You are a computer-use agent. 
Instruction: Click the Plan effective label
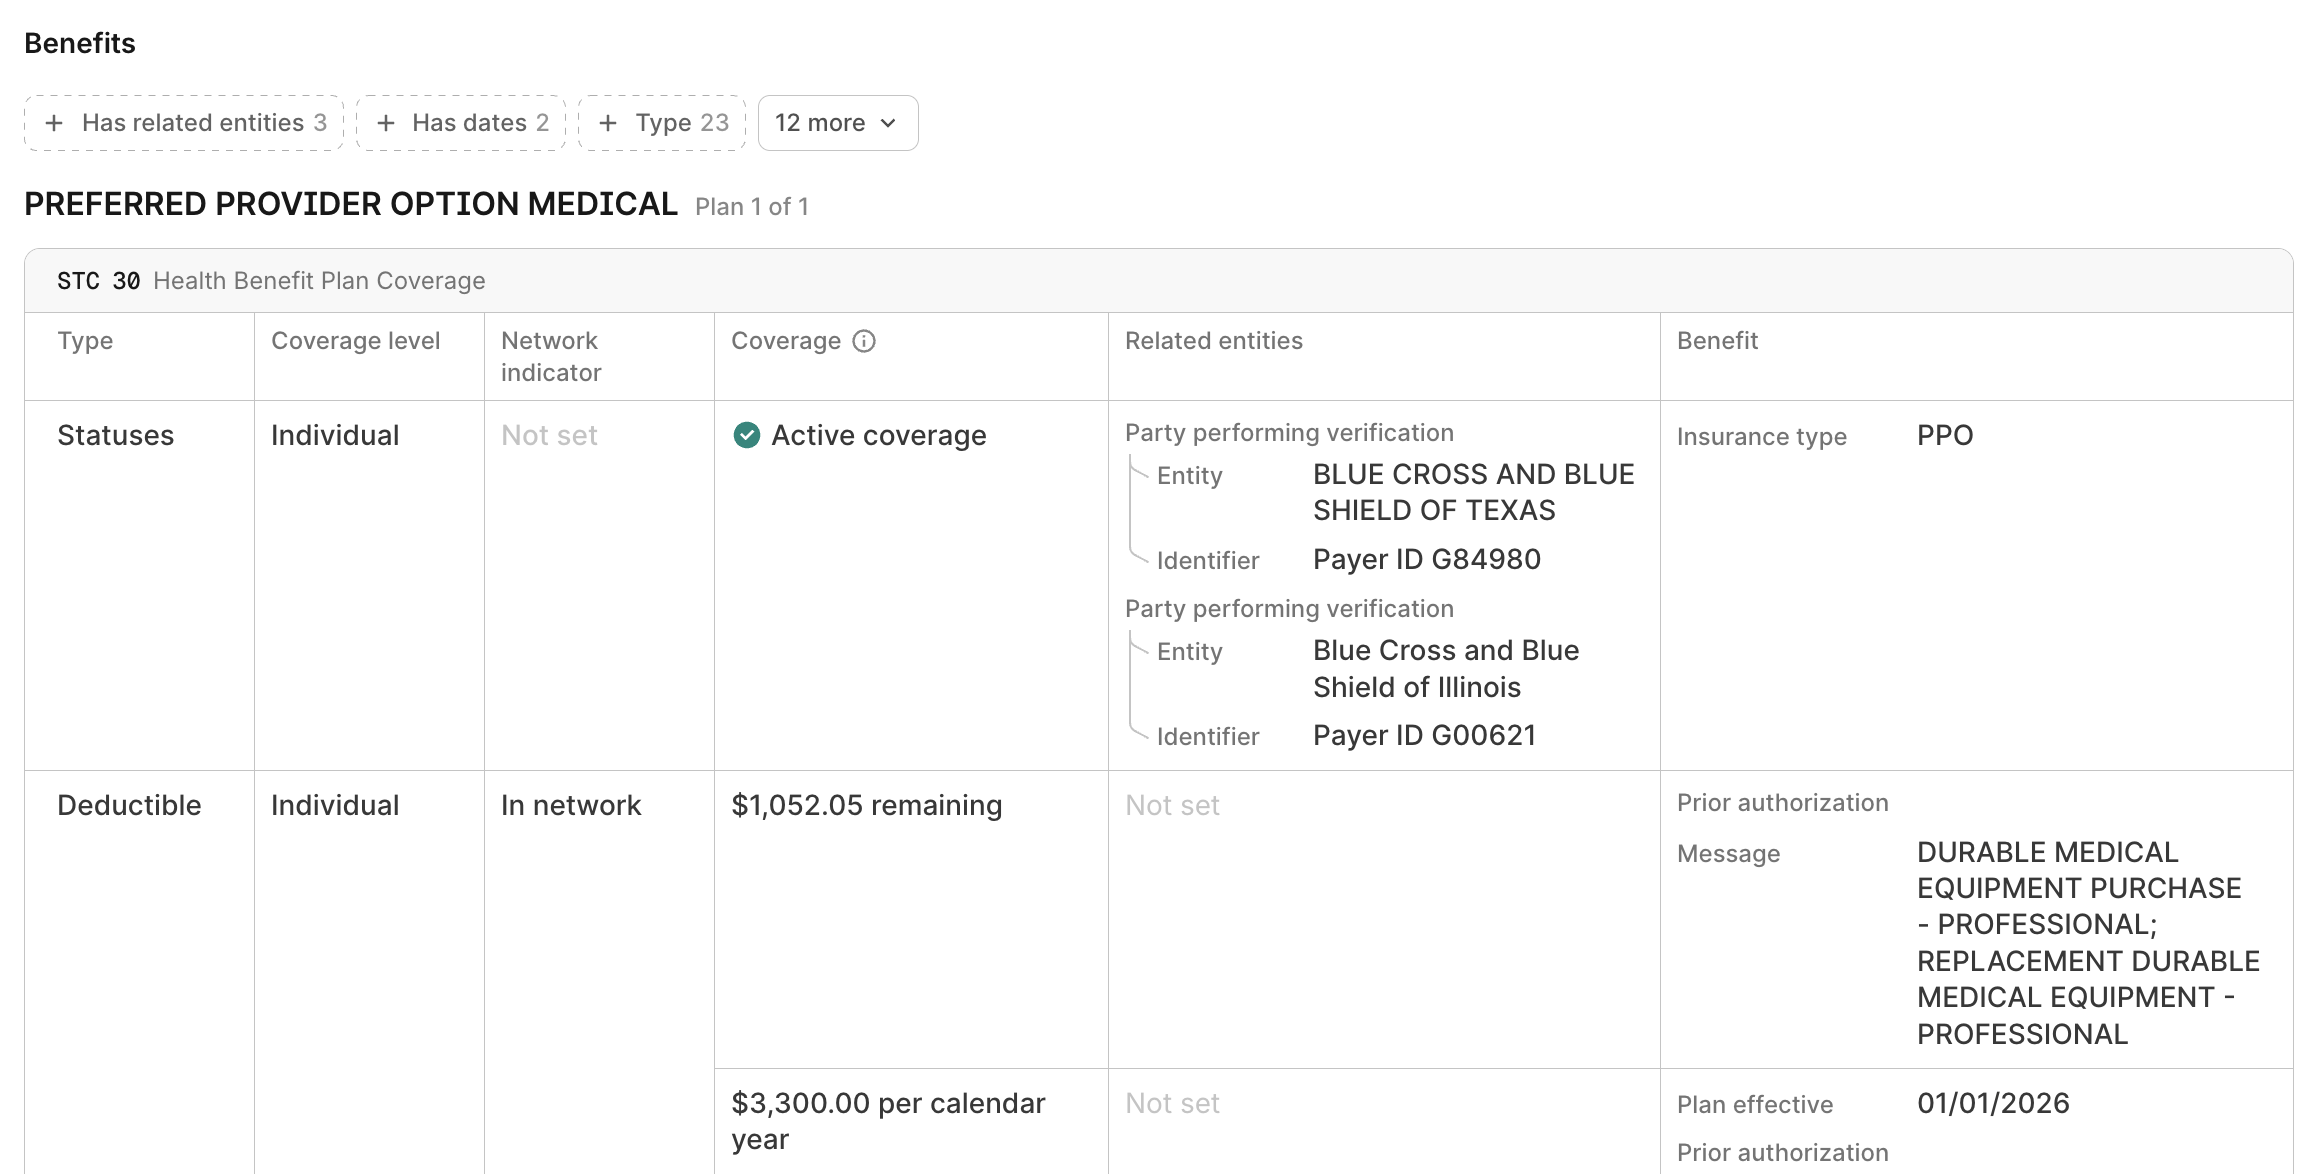click(1755, 1105)
